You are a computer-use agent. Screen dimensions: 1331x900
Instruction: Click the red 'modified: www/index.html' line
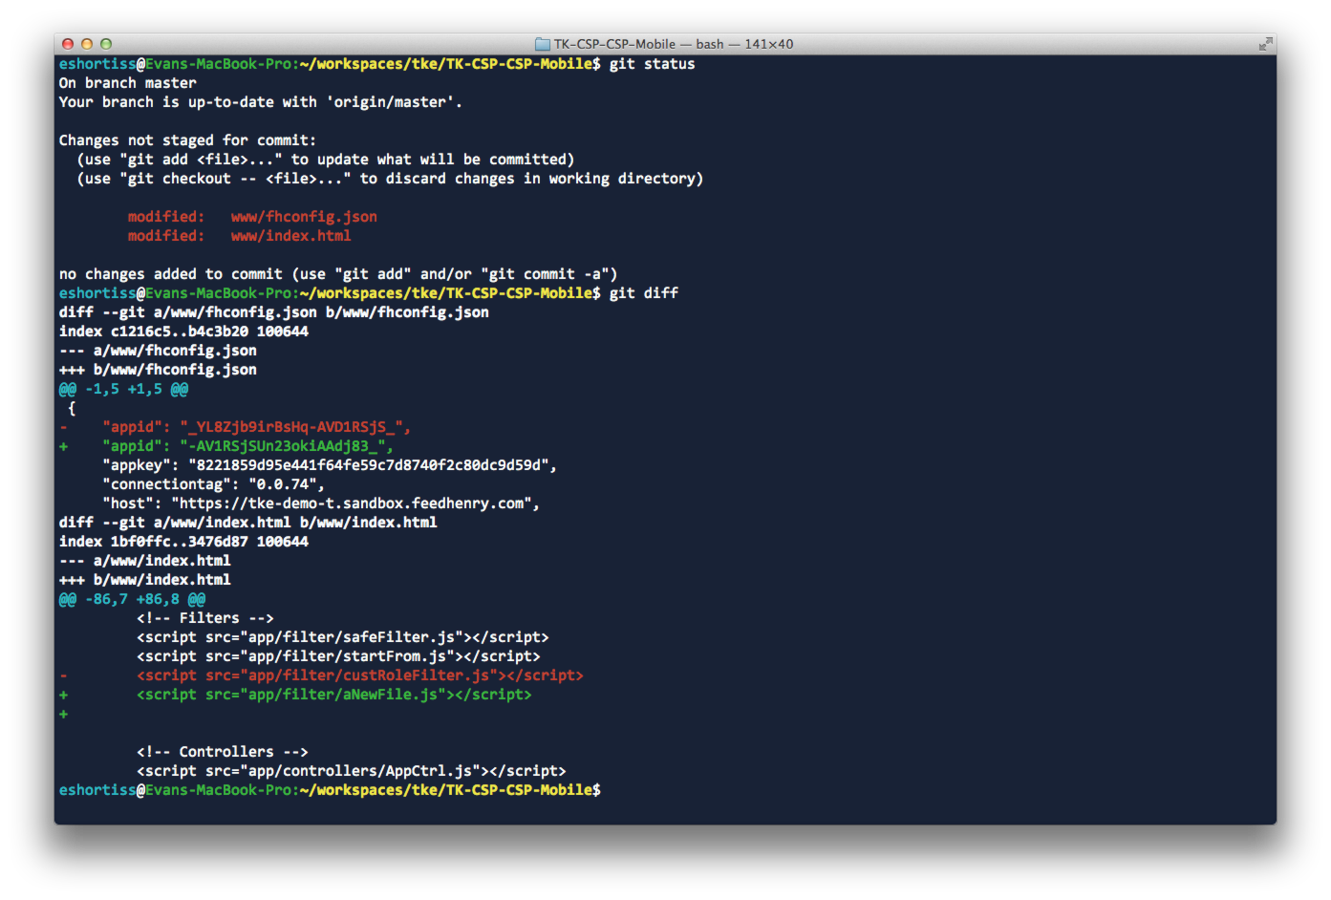239,236
